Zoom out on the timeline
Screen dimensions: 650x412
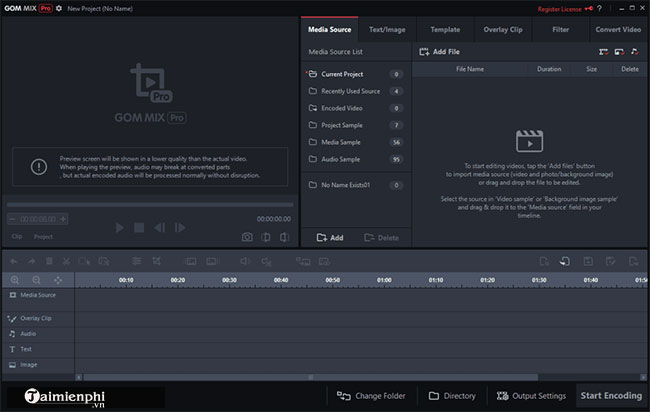[36, 280]
